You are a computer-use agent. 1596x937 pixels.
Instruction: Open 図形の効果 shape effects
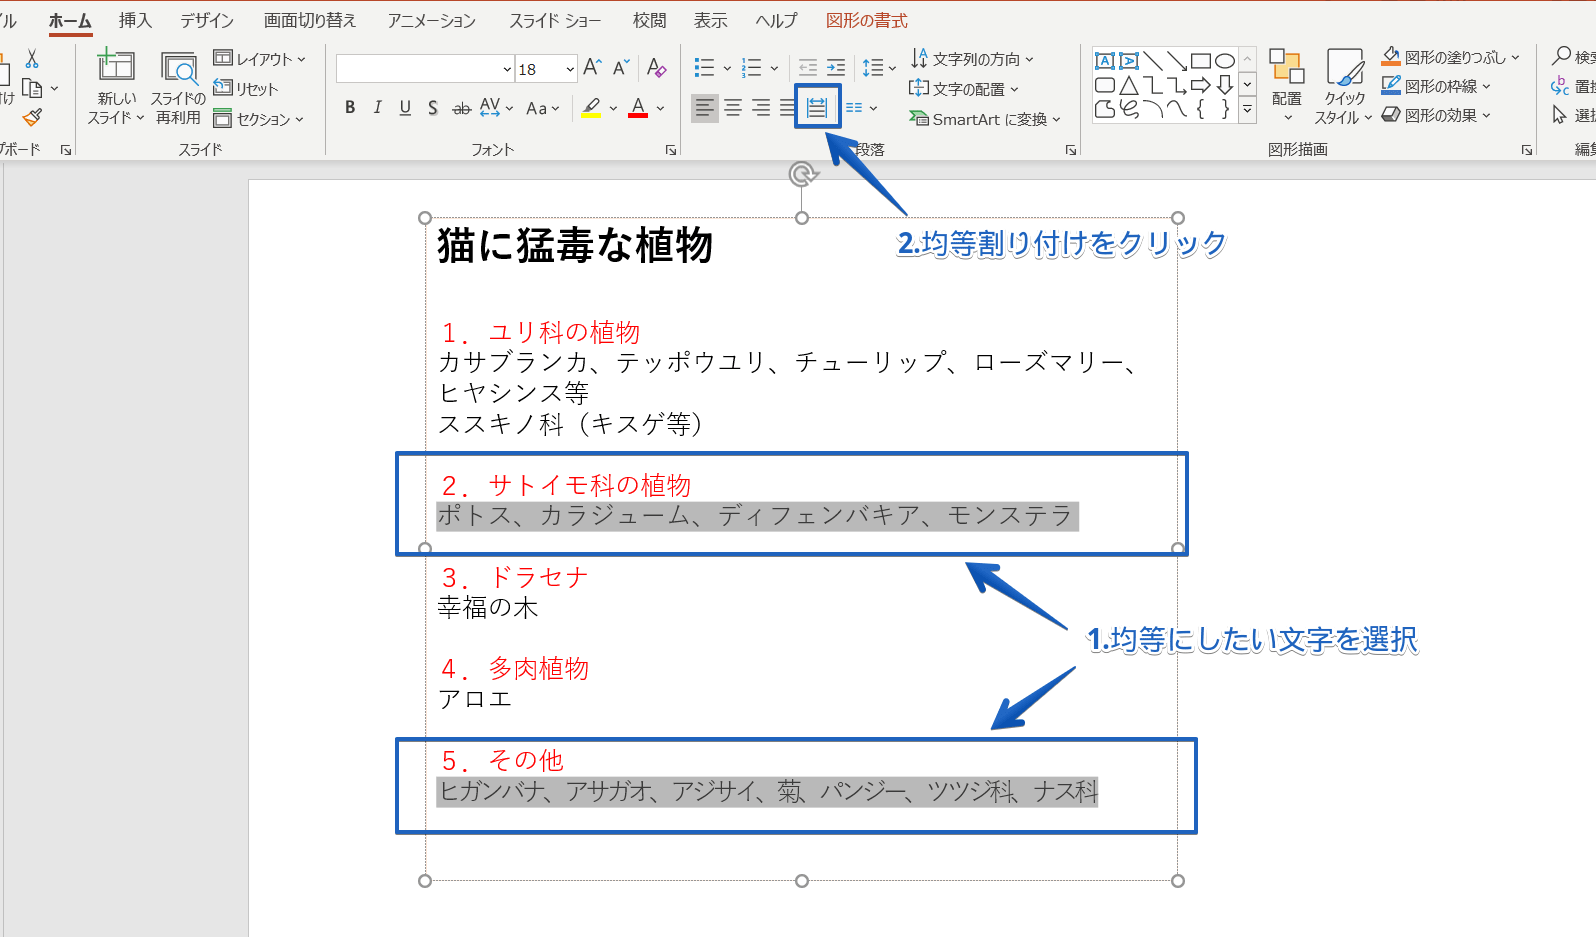click(x=1436, y=115)
